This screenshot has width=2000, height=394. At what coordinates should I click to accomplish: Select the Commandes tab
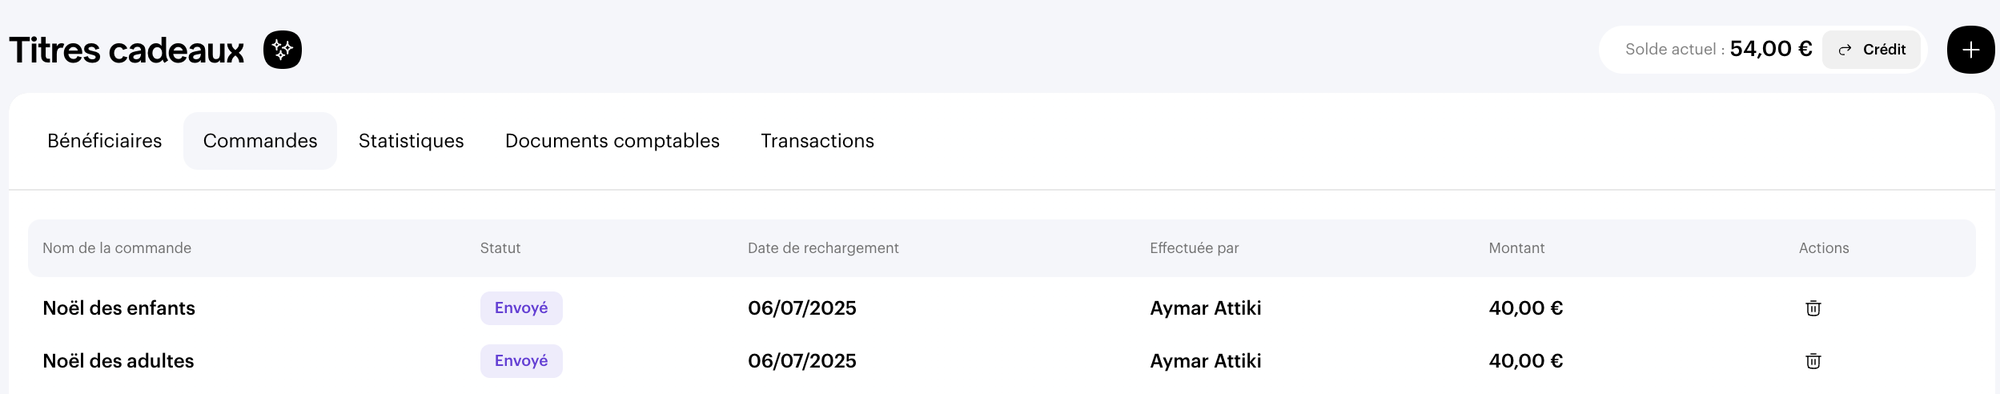tap(260, 141)
